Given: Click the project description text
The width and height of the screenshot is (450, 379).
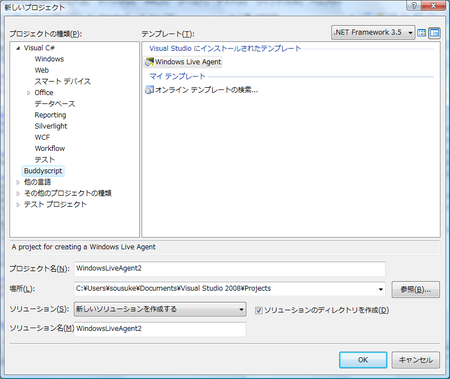Looking at the screenshot, I should [83, 247].
